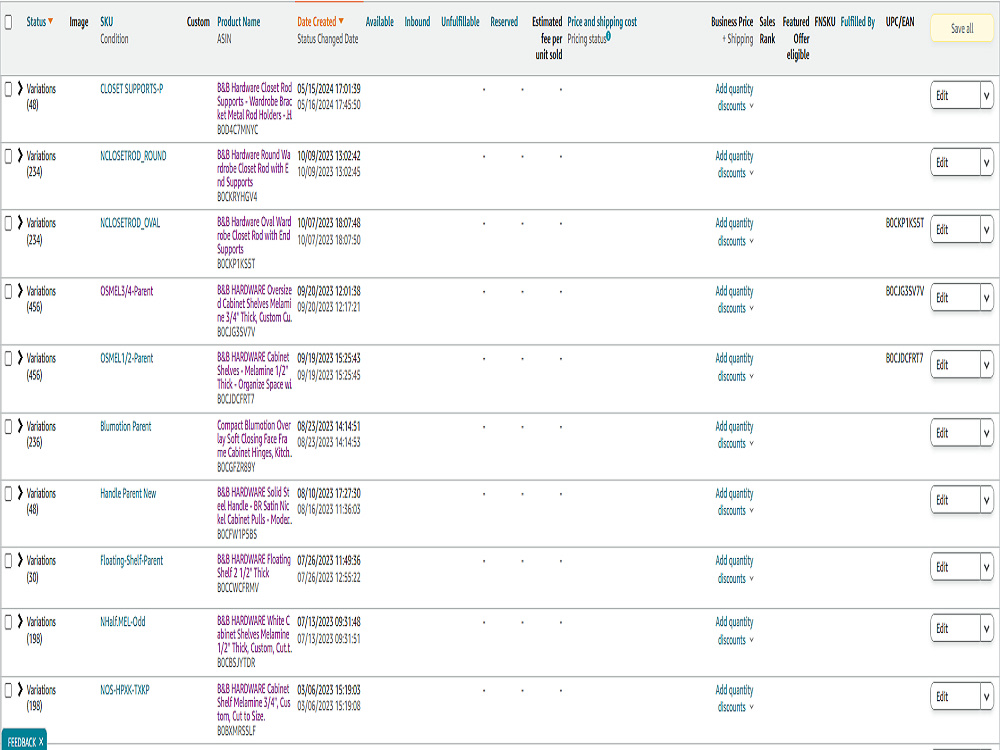Expand variations for NCLOSETROD_ROUND
The width and height of the screenshot is (1000, 750).
click(x=20, y=155)
